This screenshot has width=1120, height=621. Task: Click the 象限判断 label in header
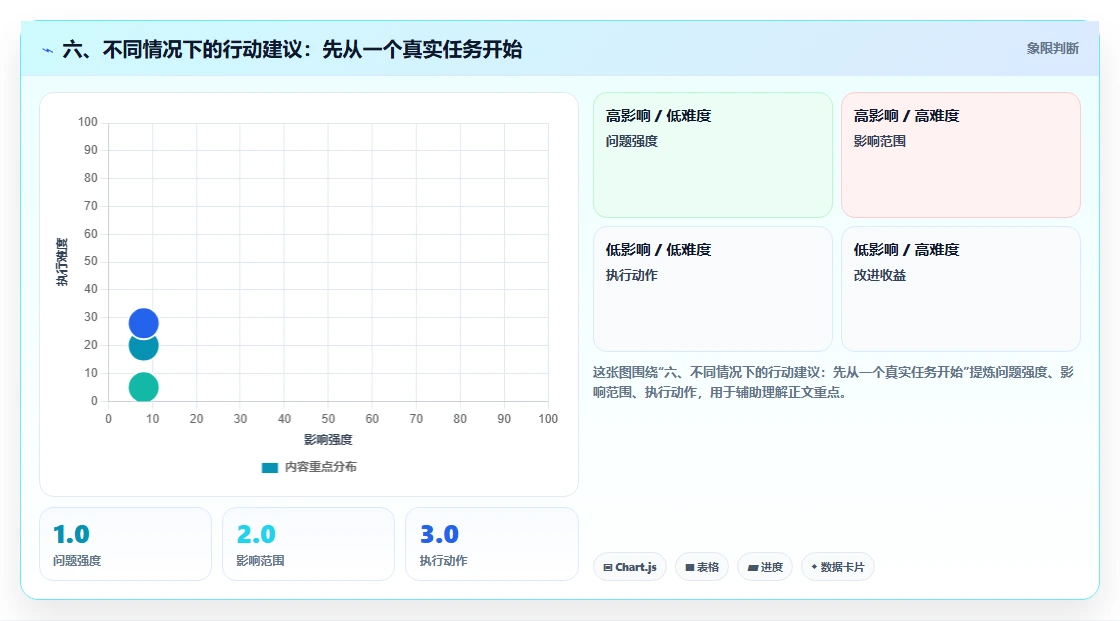point(1052,49)
